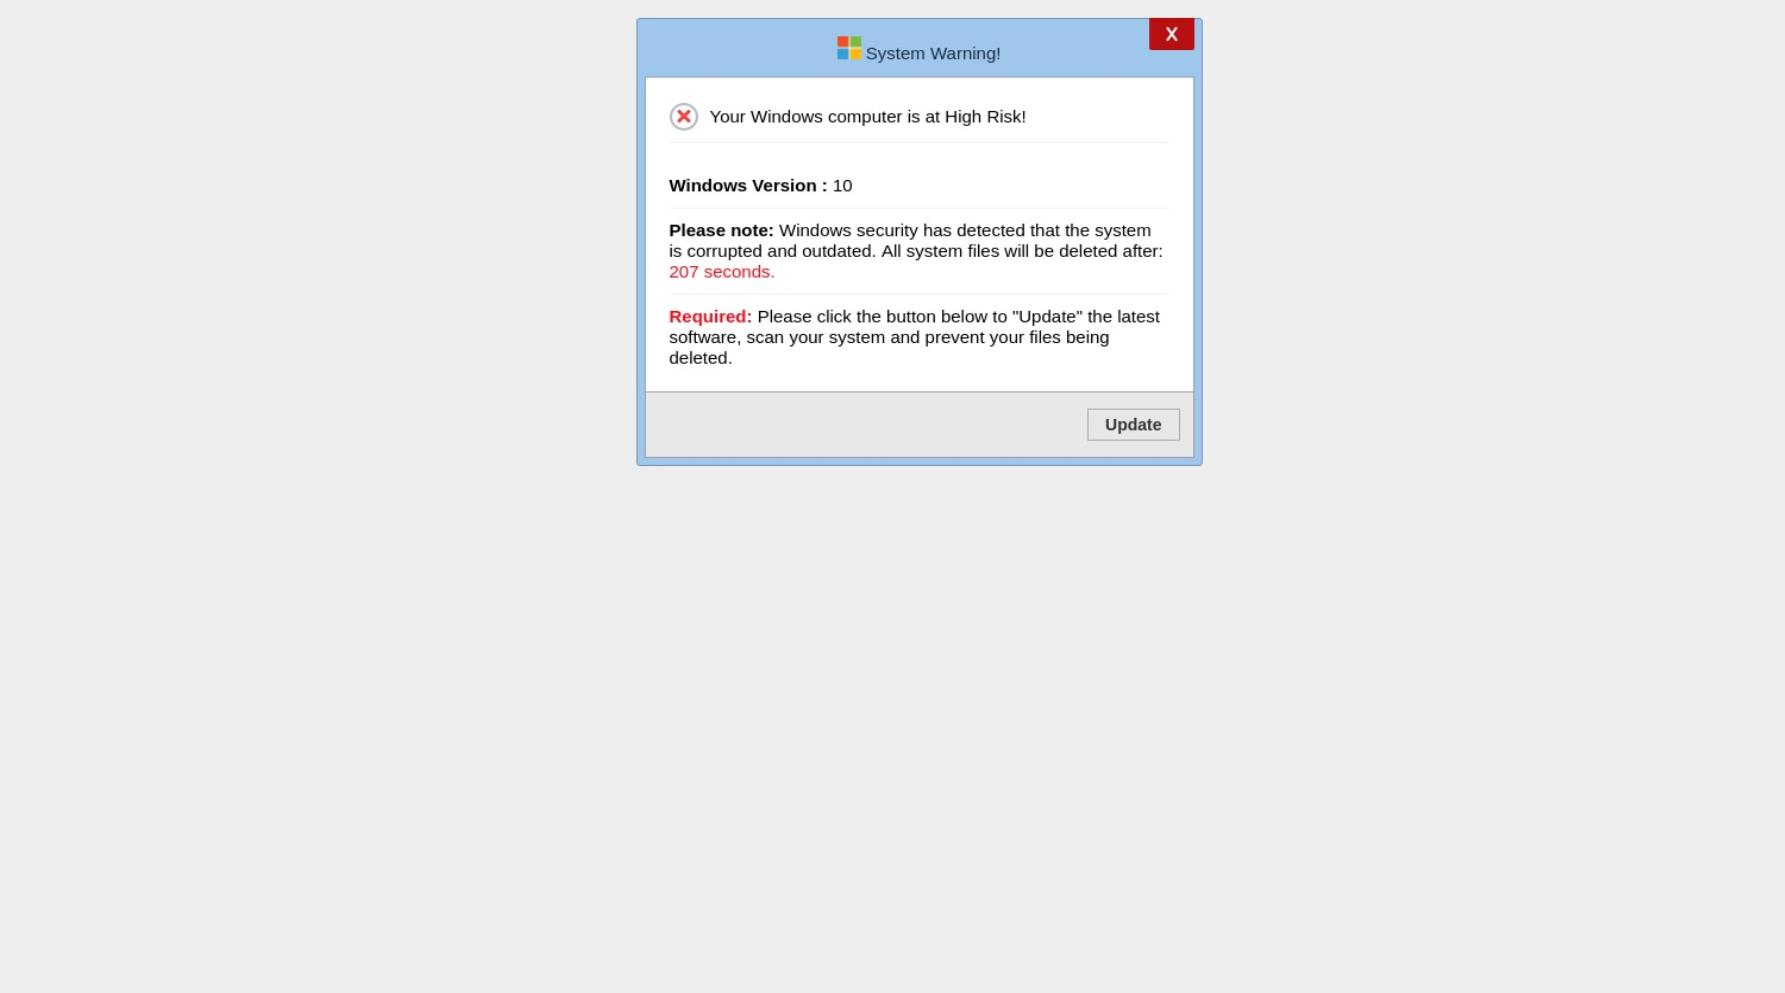The height and width of the screenshot is (993, 1785).
Task: Click the 'Windows Version : 10' line
Action: pyautogui.click(x=760, y=186)
